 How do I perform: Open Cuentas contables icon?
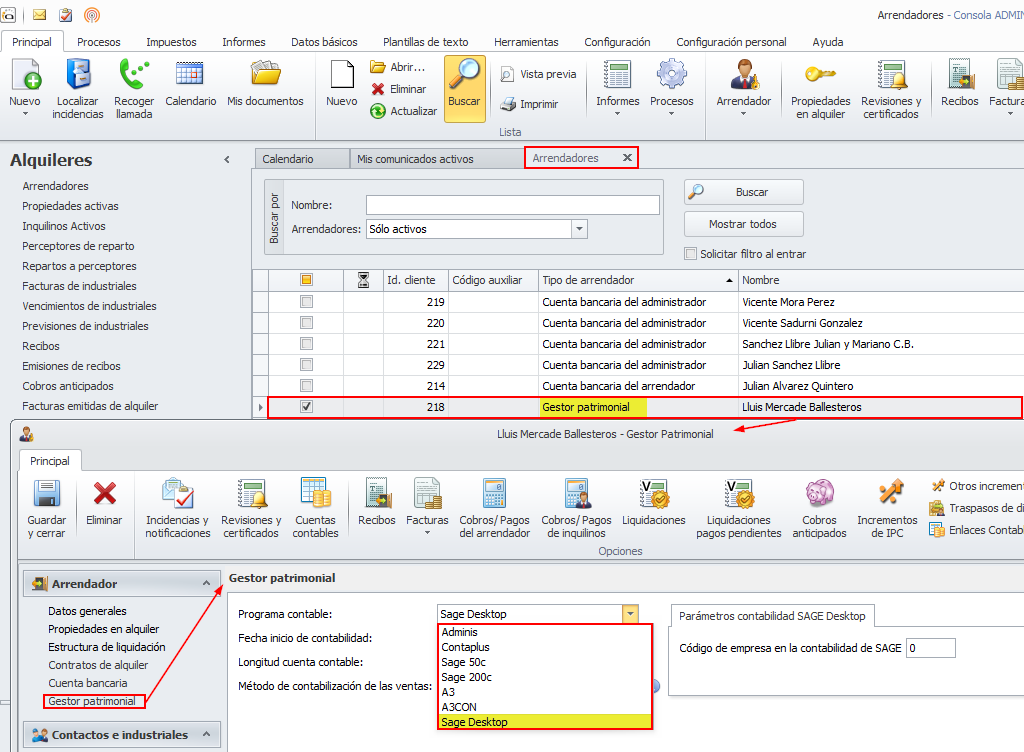click(315, 496)
